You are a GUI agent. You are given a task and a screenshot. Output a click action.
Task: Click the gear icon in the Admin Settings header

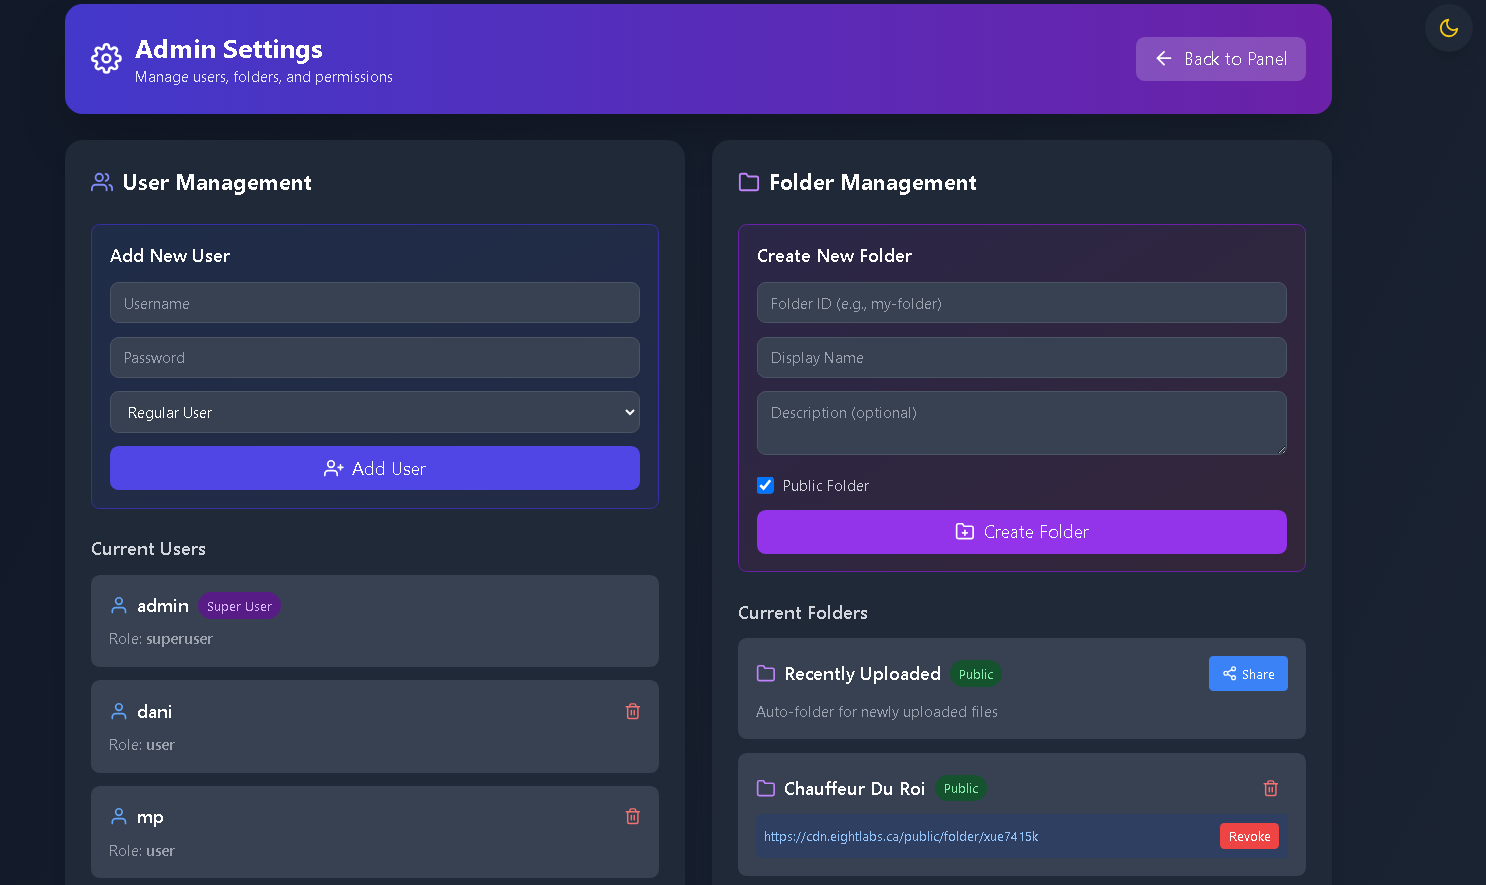point(106,58)
